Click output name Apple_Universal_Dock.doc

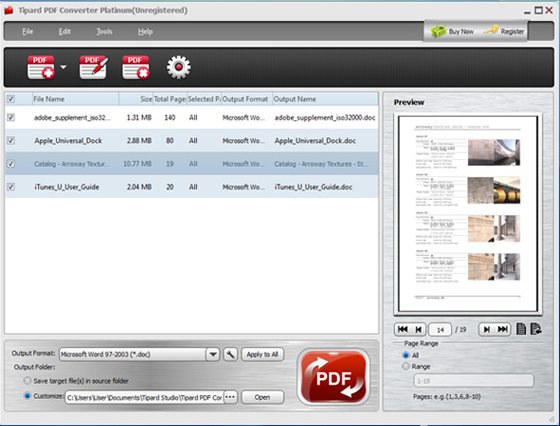[x=315, y=141]
